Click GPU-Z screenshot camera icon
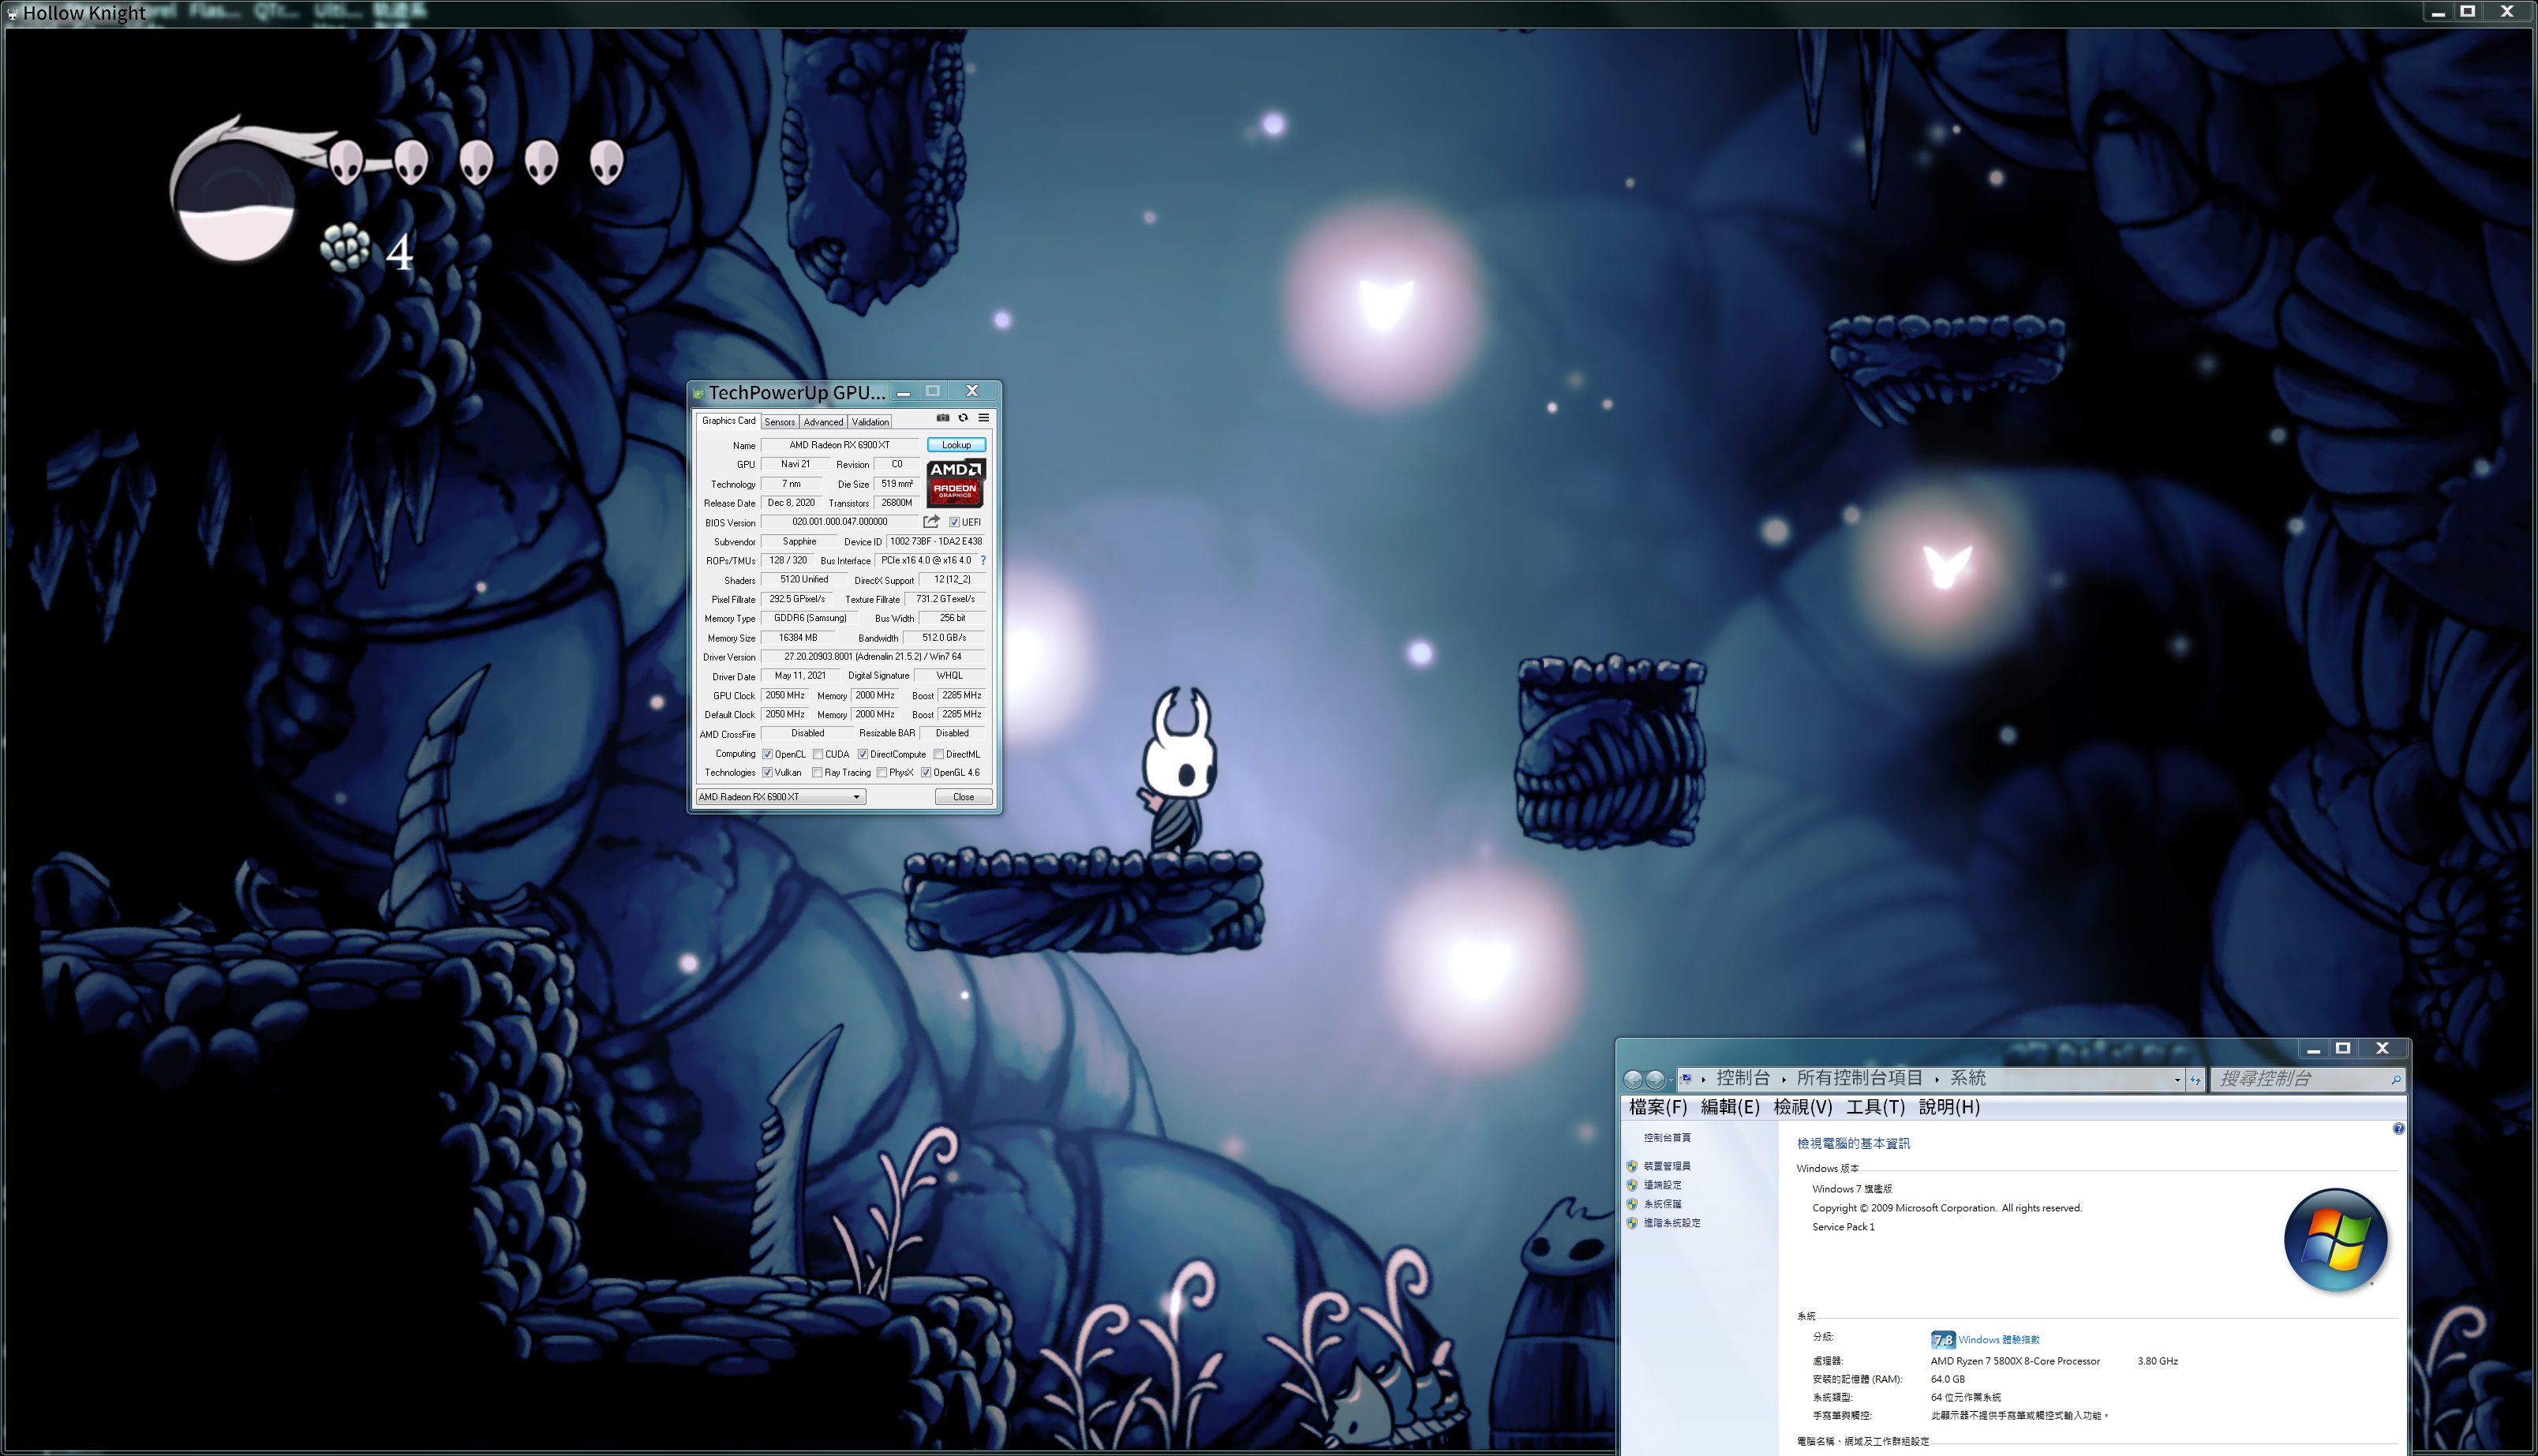Image resolution: width=2538 pixels, height=1456 pixels. pos(942,418)
